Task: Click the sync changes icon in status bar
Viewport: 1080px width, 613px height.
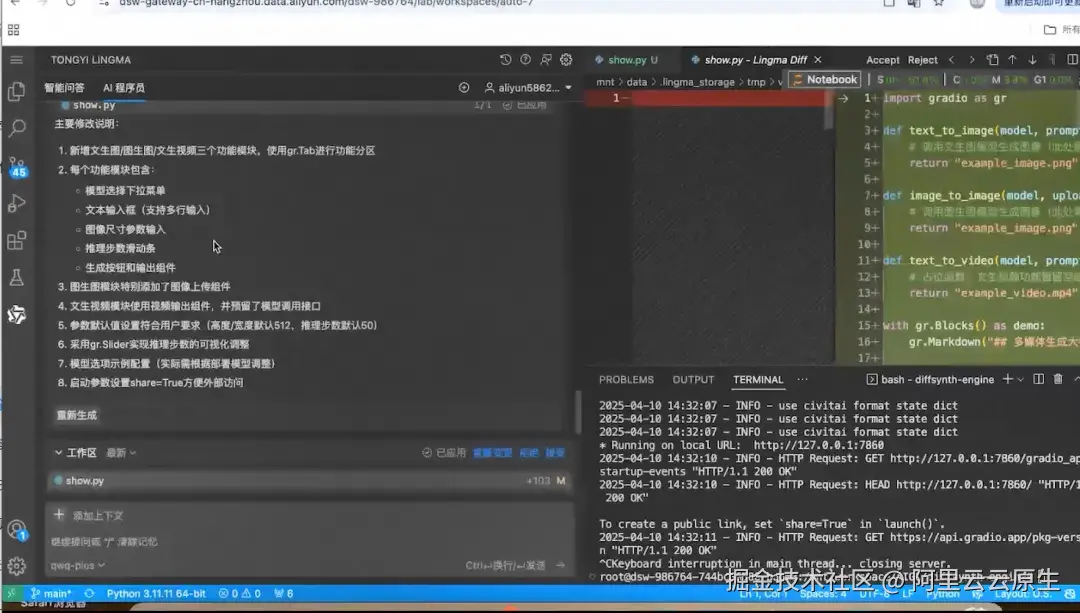Action: [90, 594]
